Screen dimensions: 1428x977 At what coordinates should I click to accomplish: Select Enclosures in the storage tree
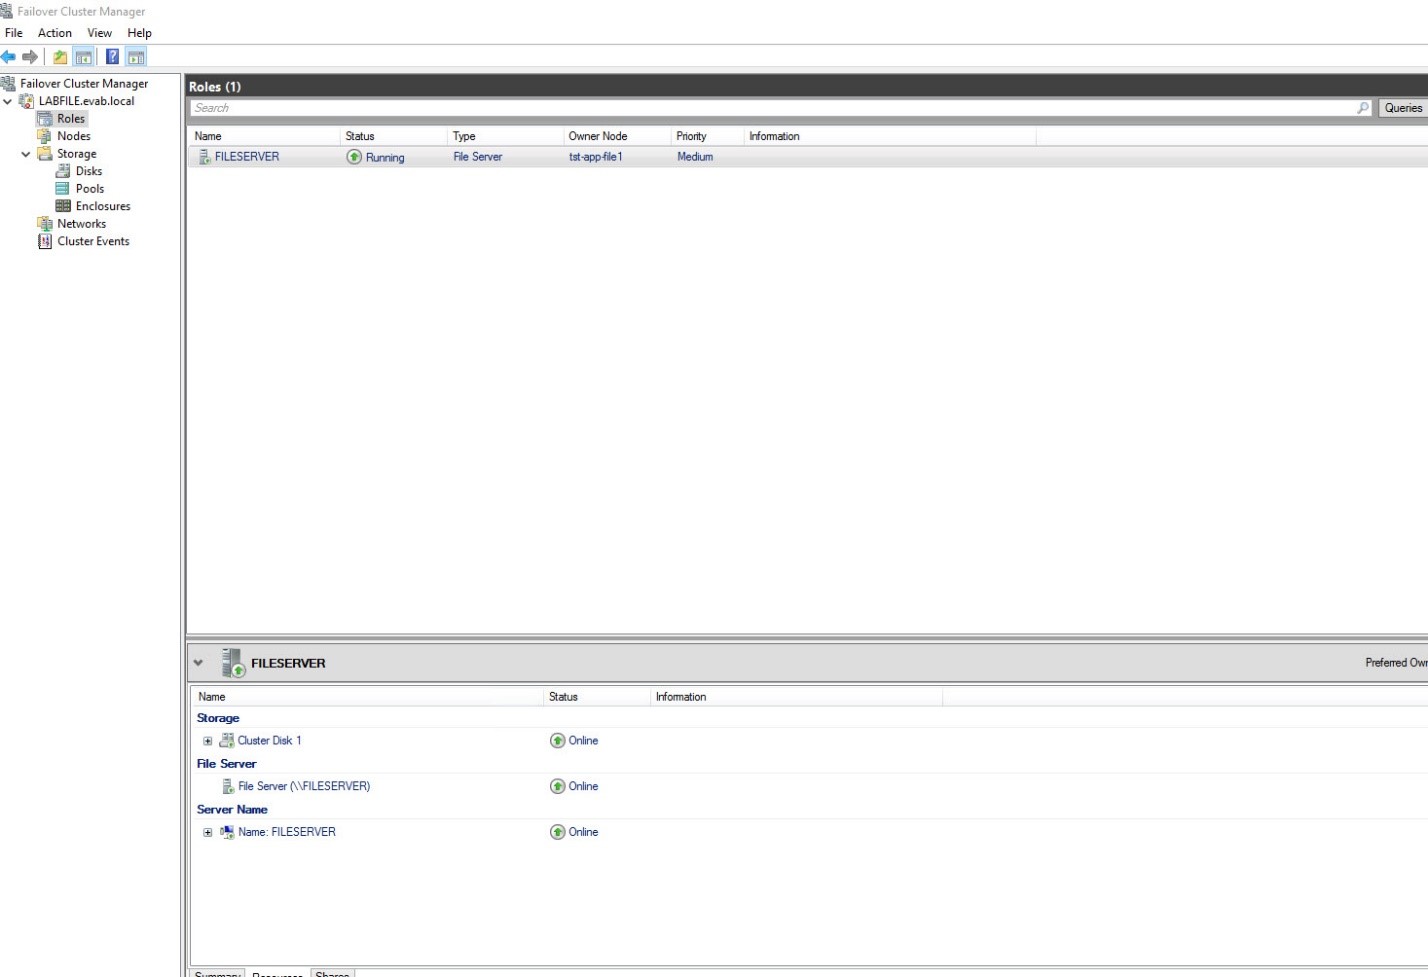click(102, 206)
